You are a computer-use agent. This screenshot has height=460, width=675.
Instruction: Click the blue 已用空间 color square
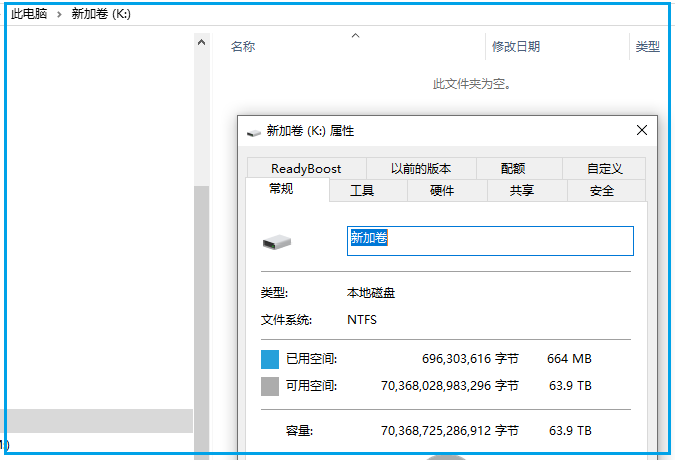270,359
